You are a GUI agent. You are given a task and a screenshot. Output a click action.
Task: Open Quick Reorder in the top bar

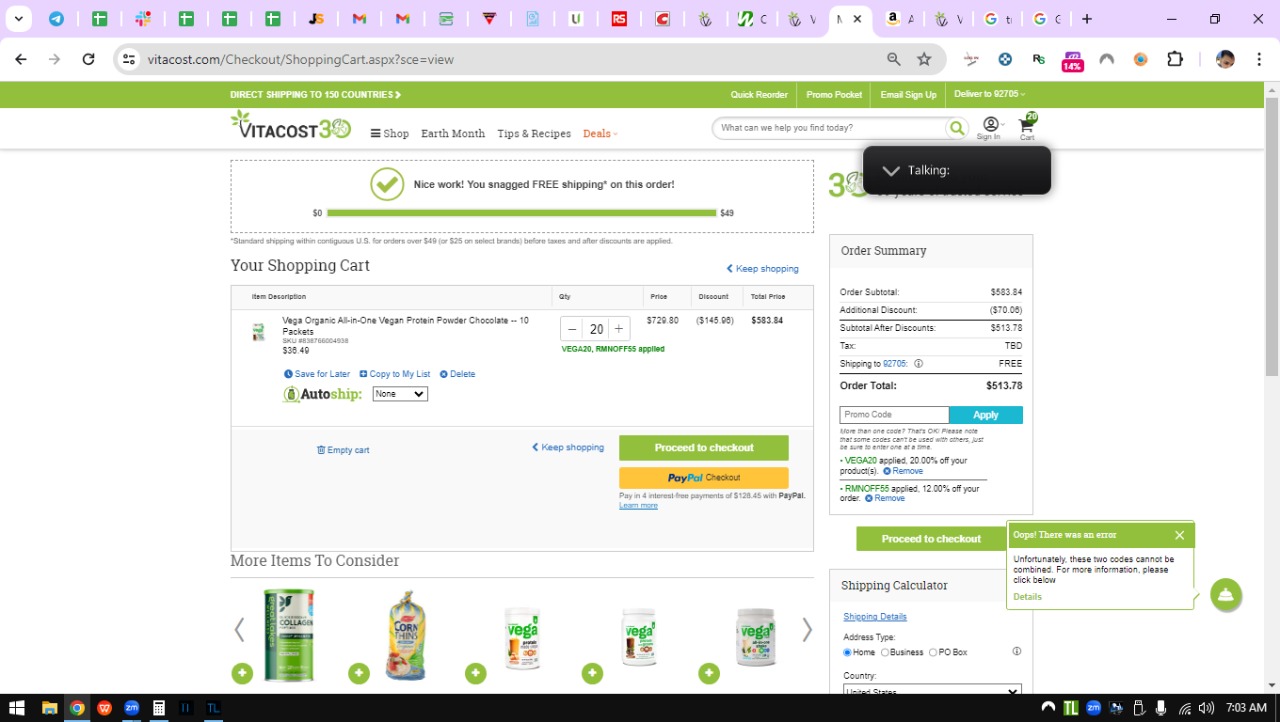pos(759,95)
